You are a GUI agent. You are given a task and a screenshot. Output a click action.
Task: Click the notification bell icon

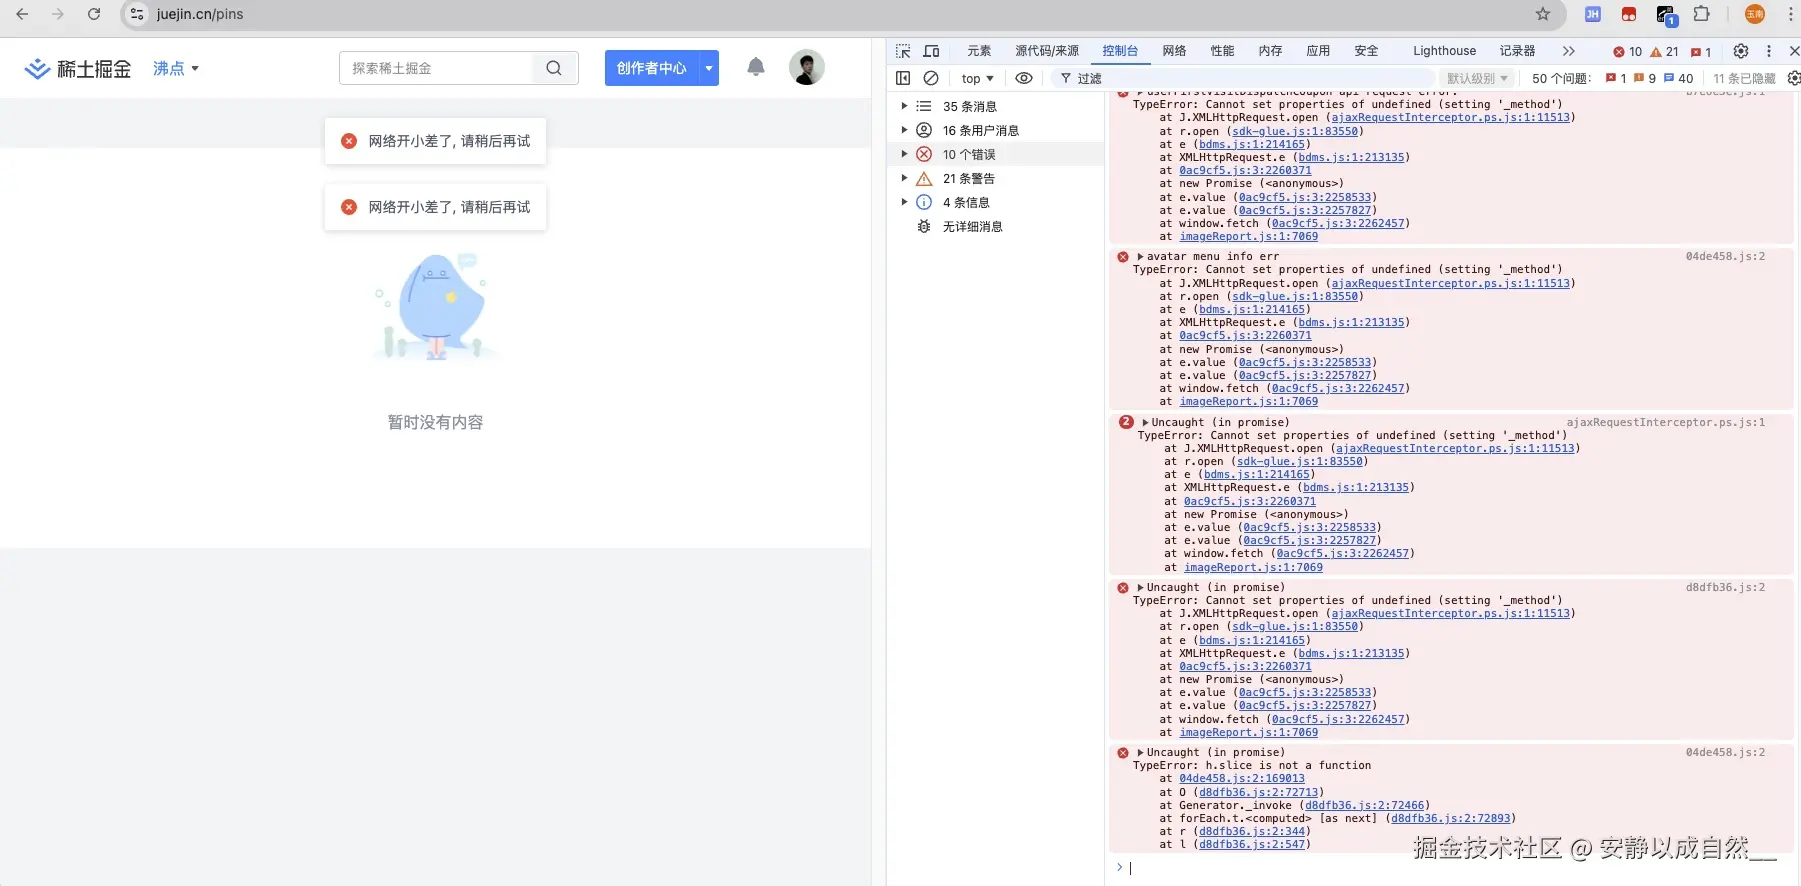point(756,67)
